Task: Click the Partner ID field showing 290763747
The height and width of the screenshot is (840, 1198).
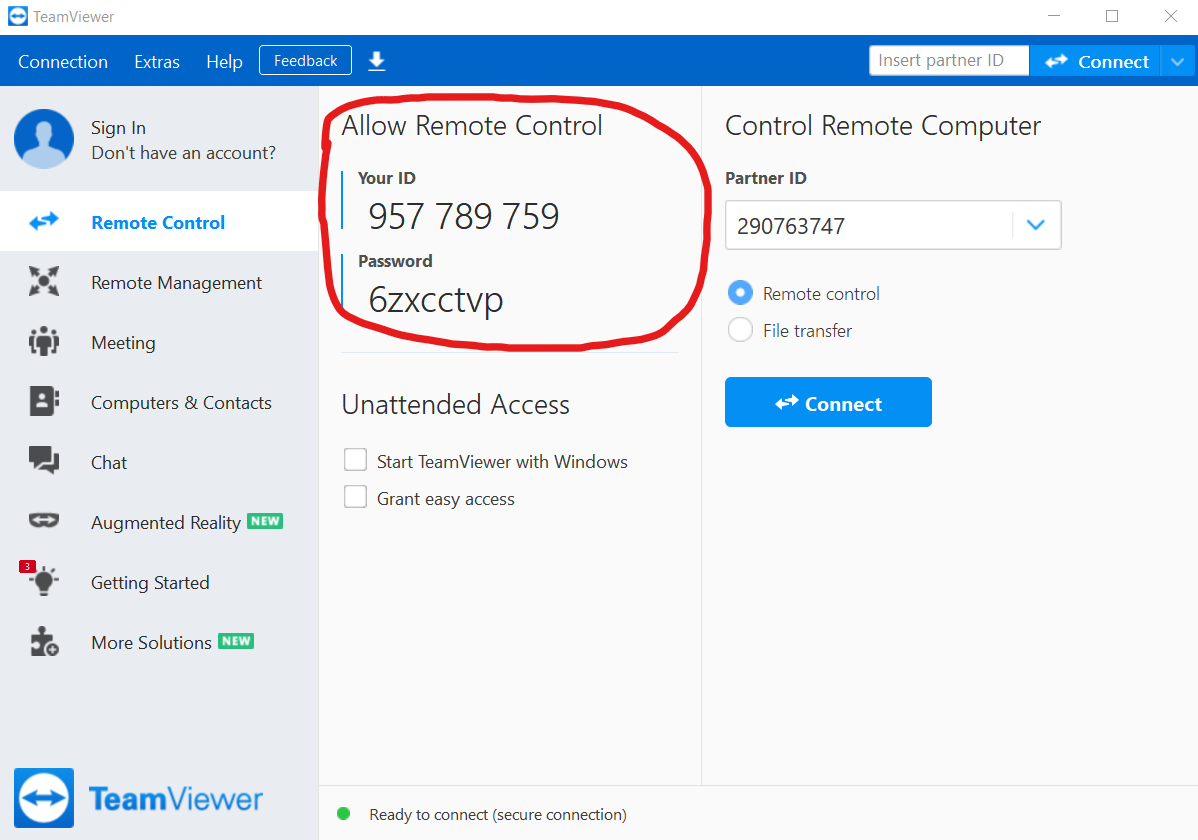Action: pos(869,225)
